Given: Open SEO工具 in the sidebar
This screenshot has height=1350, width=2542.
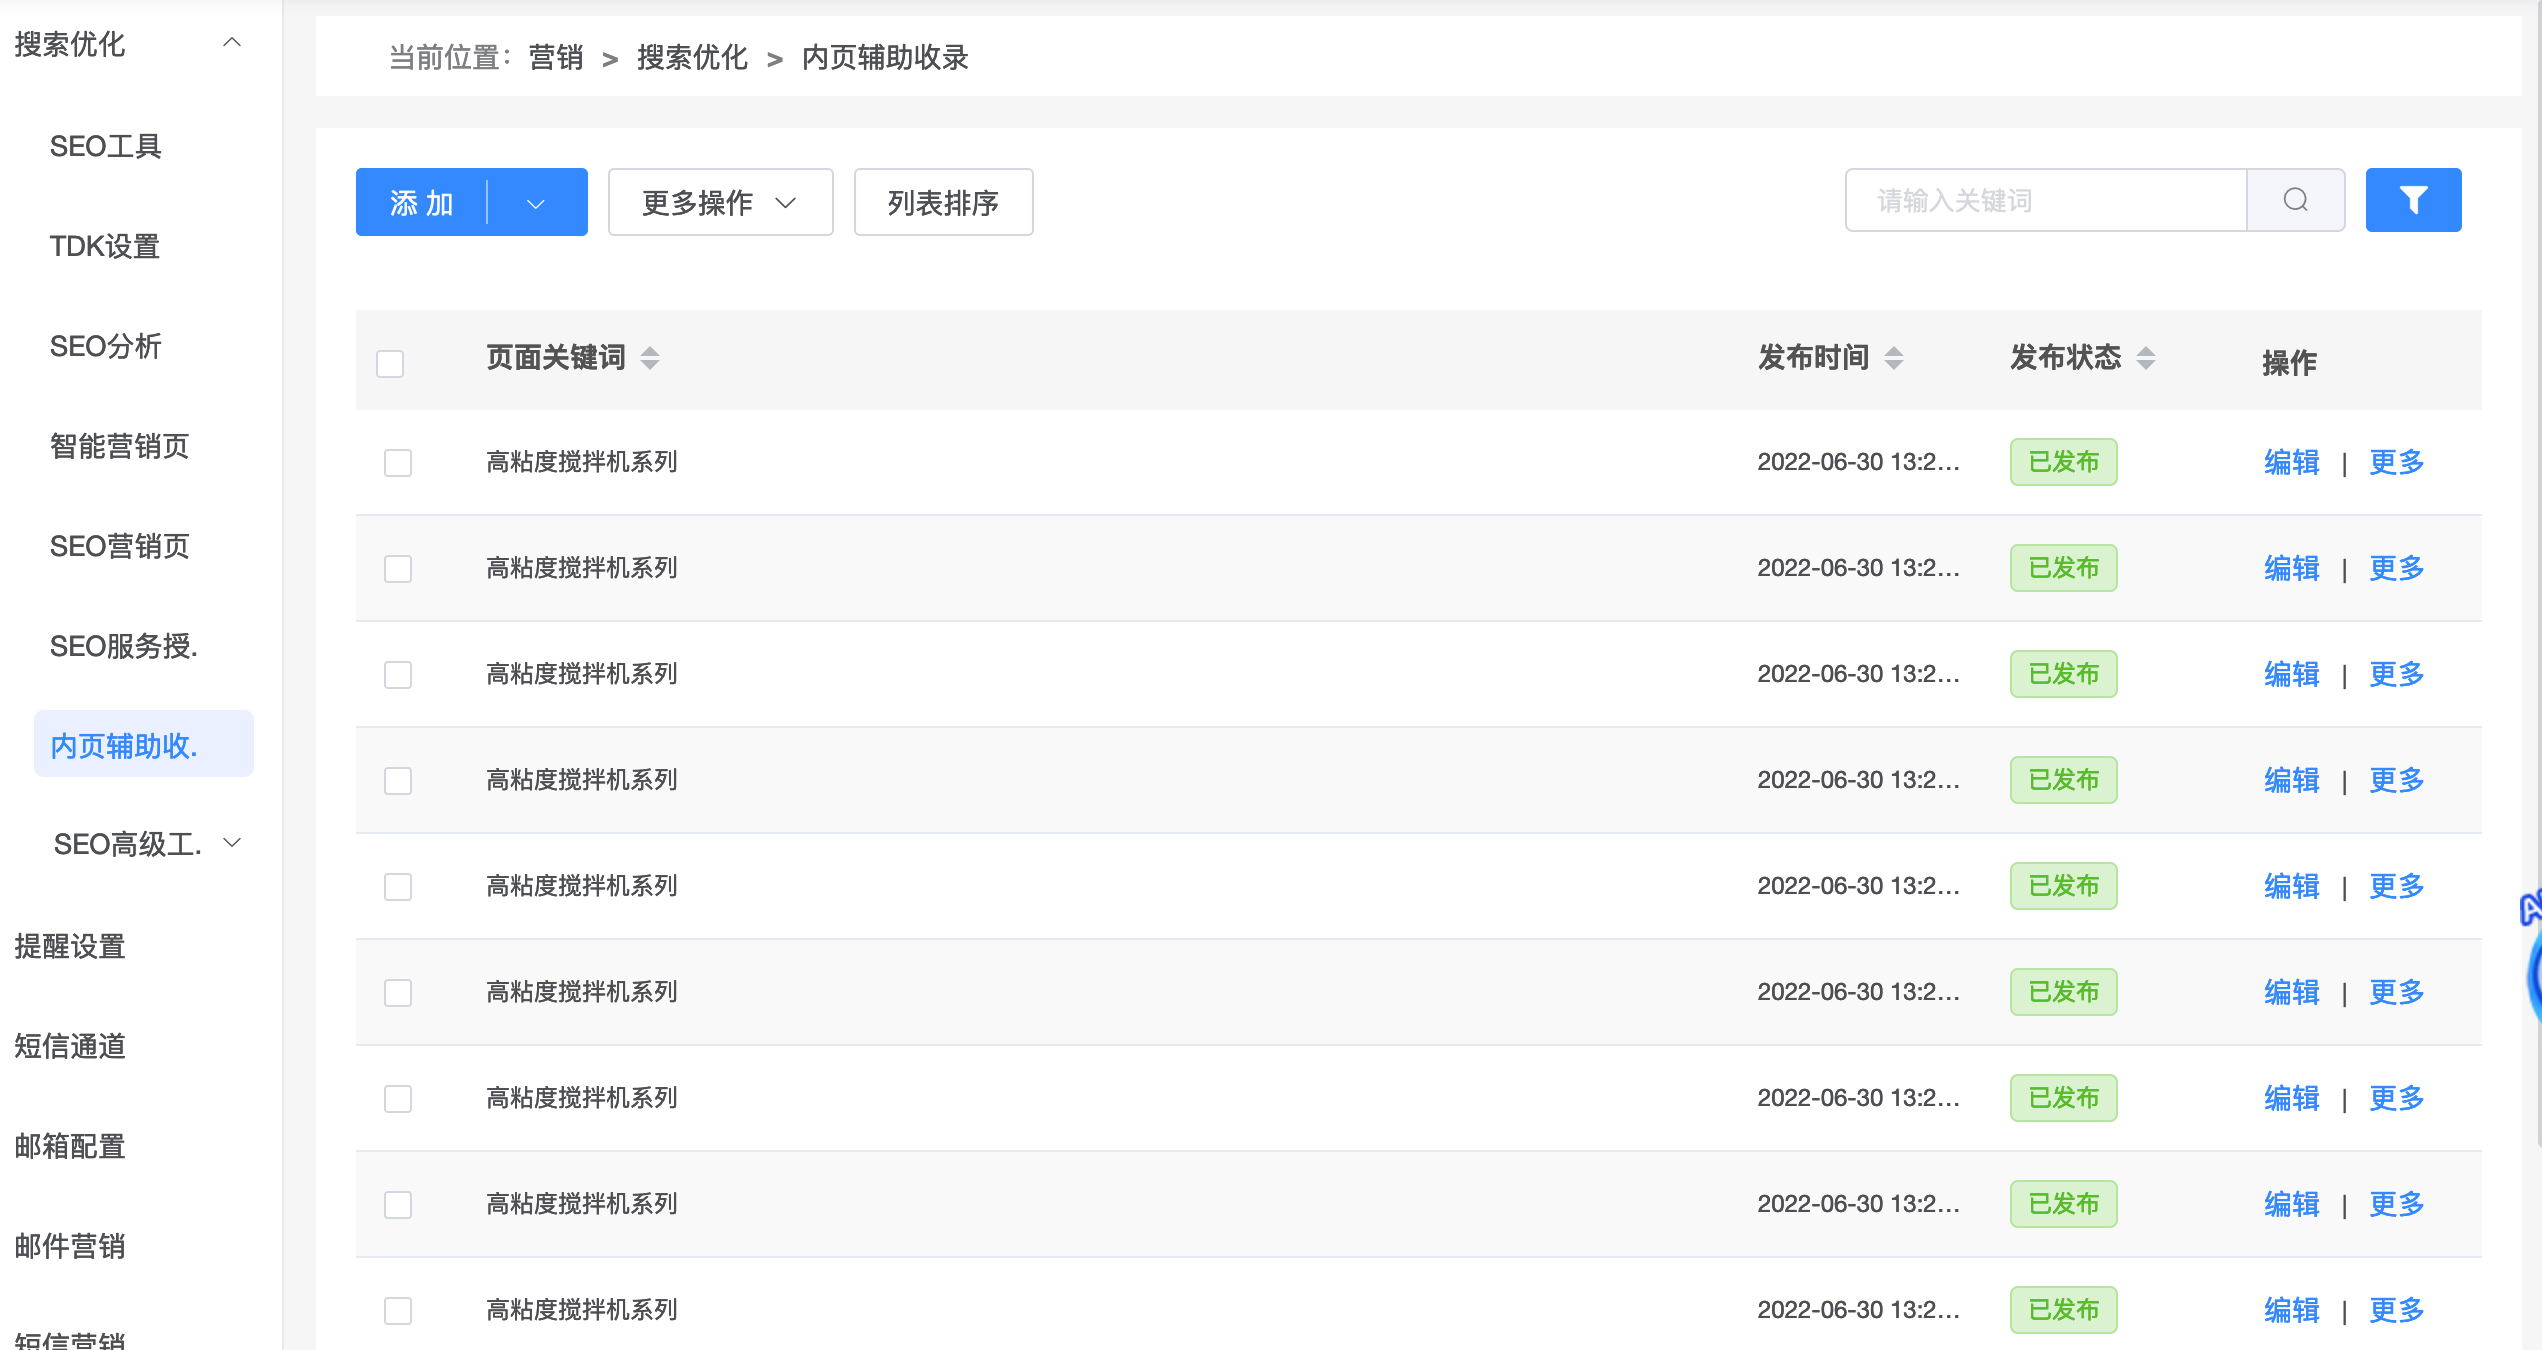Looking at the screenshot, I should (106, 147).
